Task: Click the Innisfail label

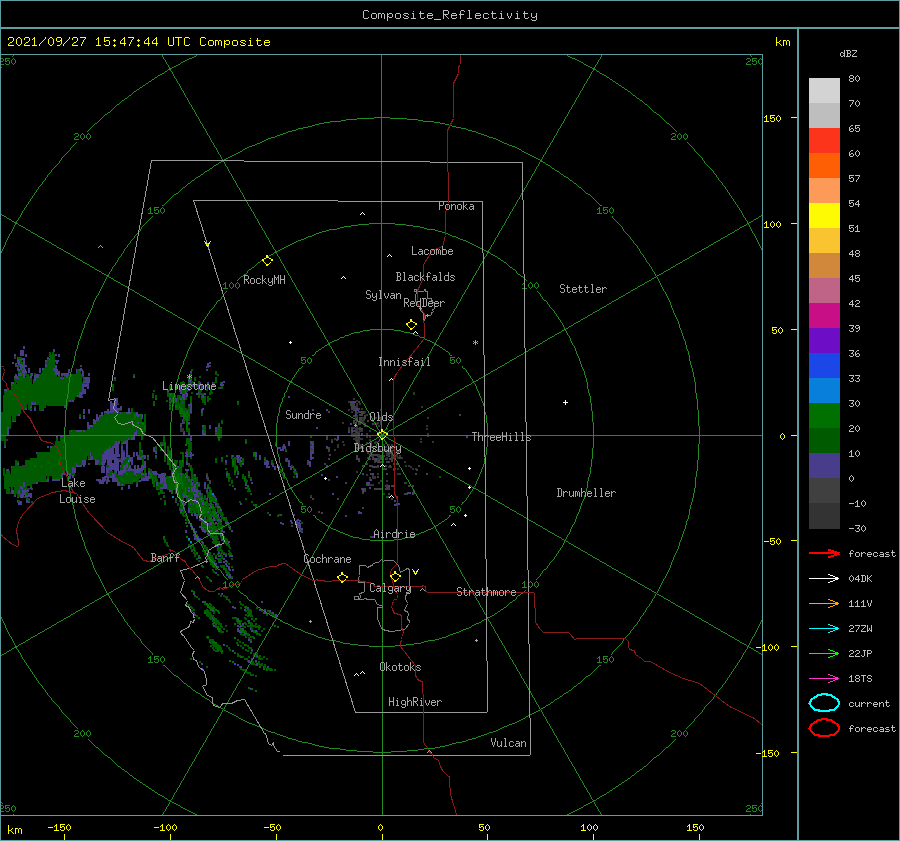Action: click(404, 362)
